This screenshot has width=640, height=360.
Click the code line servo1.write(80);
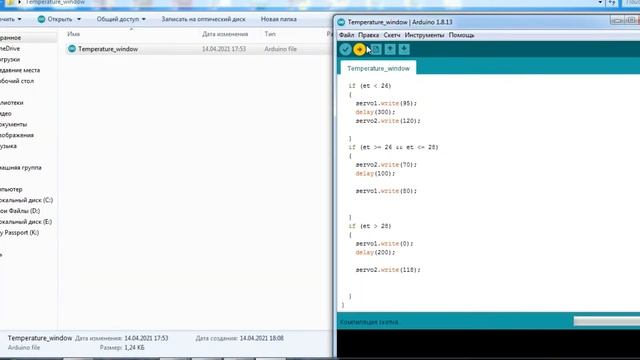386,191
